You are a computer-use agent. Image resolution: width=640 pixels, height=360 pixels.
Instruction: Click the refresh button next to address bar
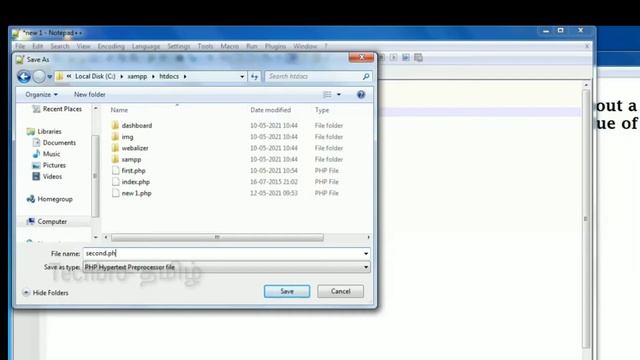pos(254,76)
